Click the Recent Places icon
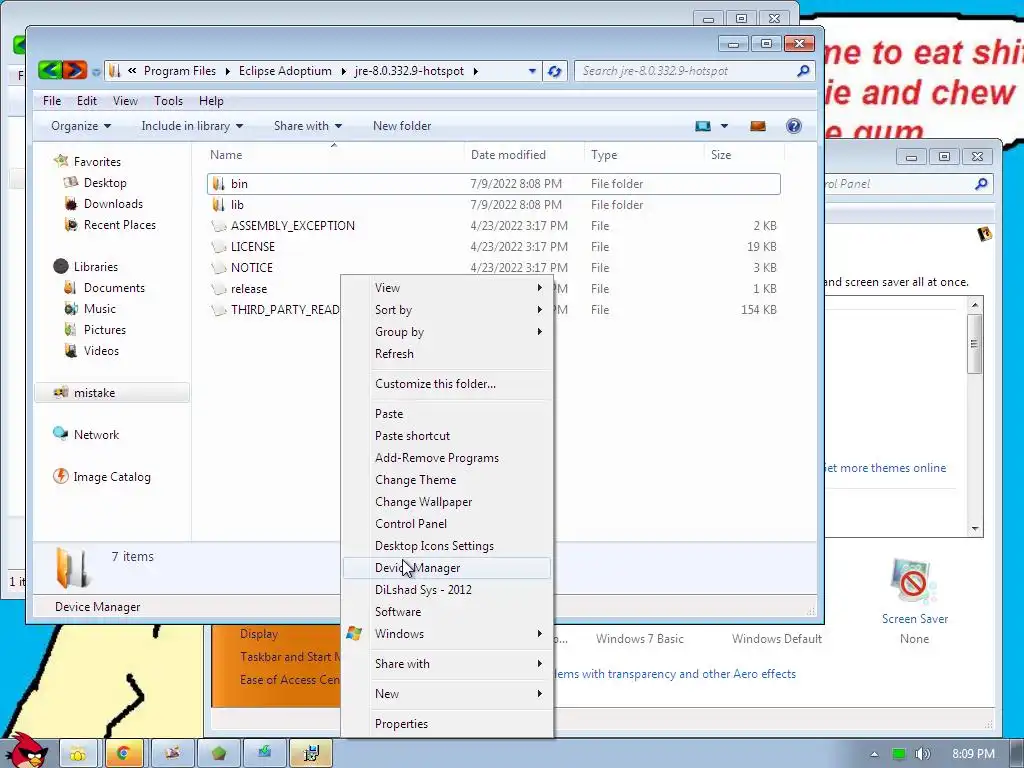1024x768 pixels. click(71, 225)
